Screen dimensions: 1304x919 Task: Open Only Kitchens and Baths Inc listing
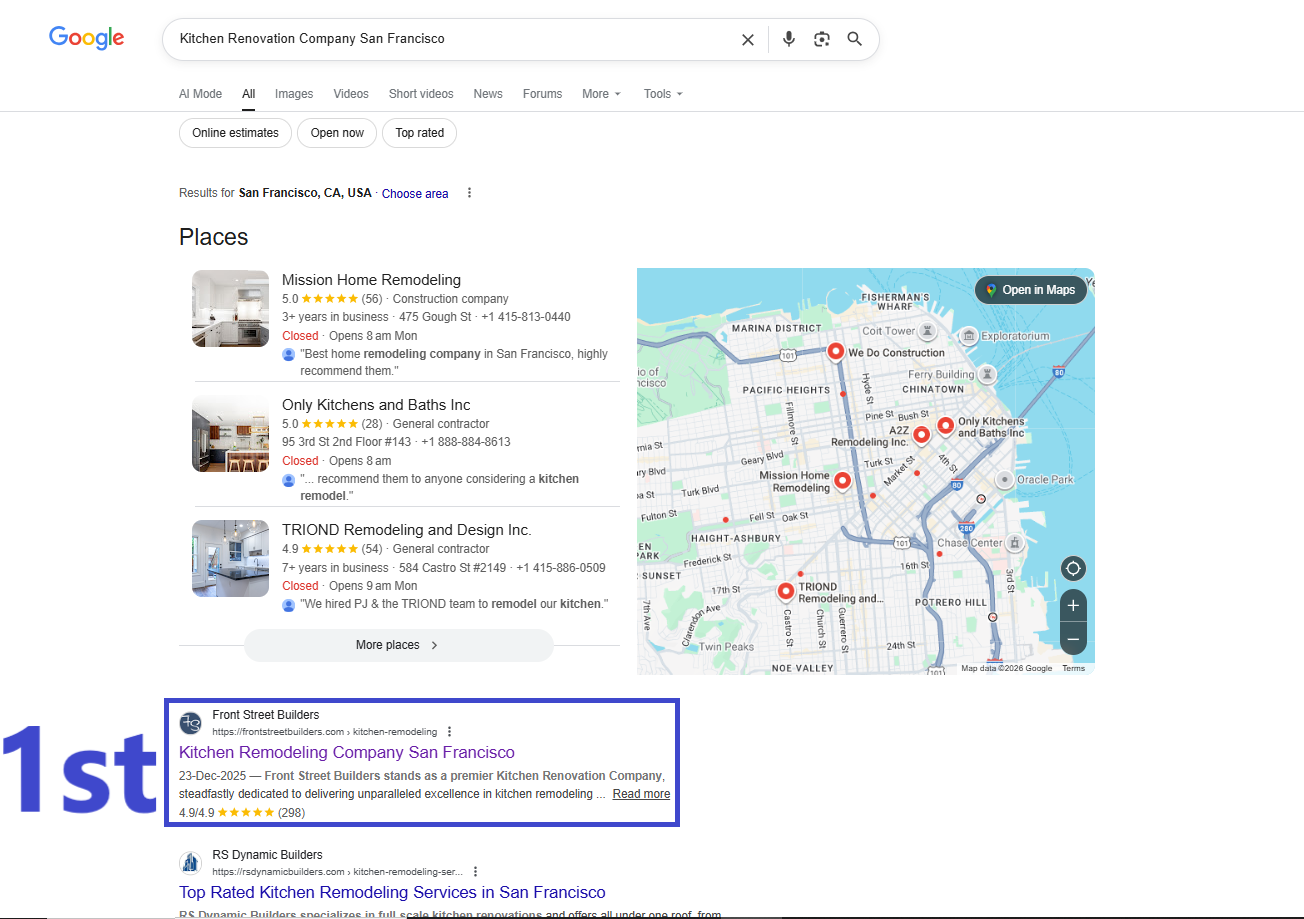click(376, 405)
